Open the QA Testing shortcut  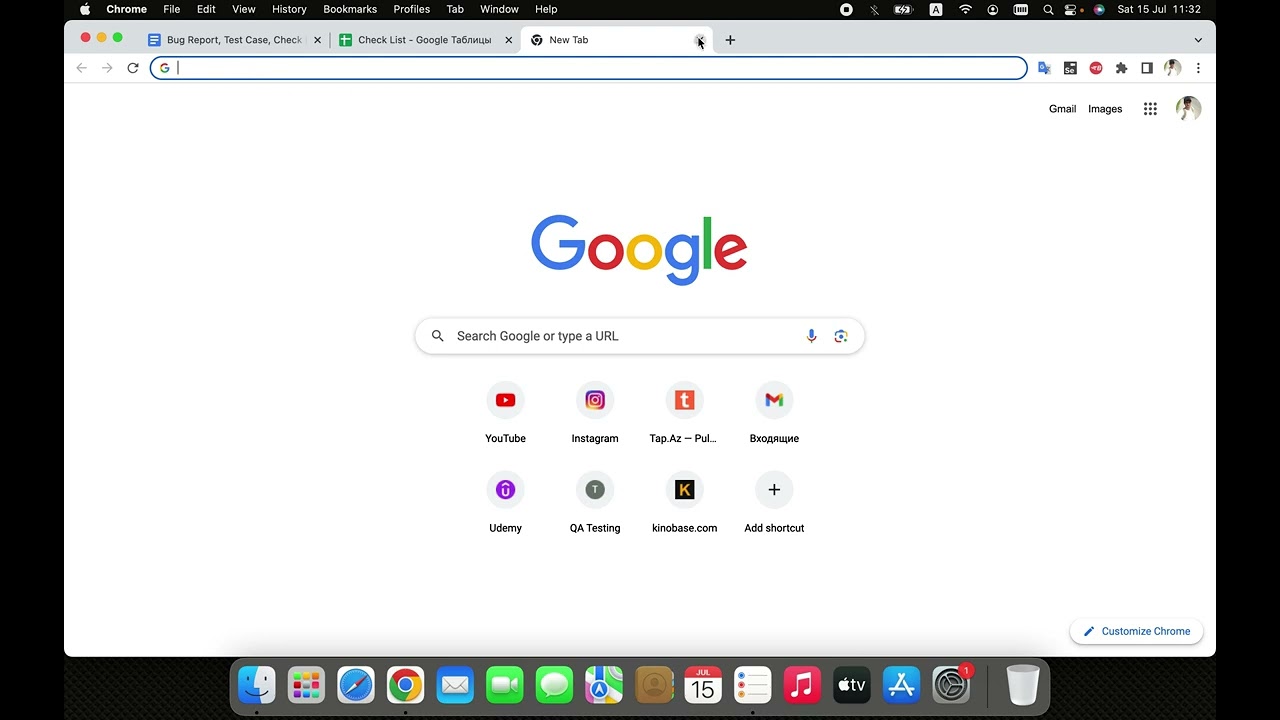click(595, 503)
